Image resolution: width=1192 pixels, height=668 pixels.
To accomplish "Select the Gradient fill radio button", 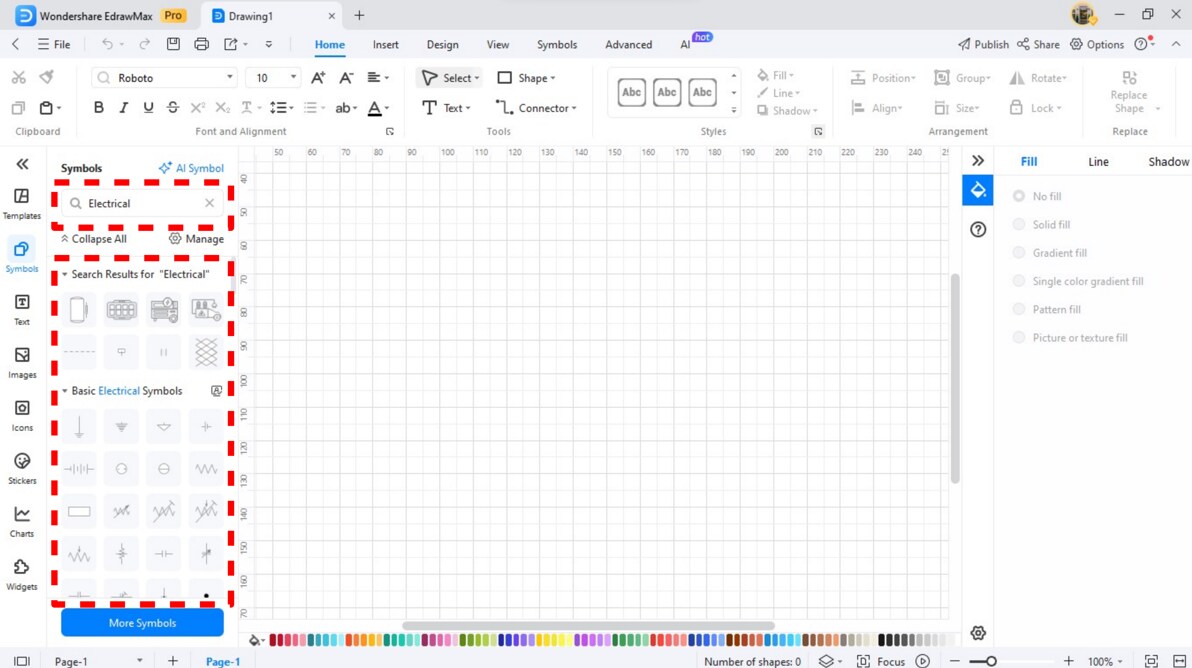I will [x=1019, y=252].
